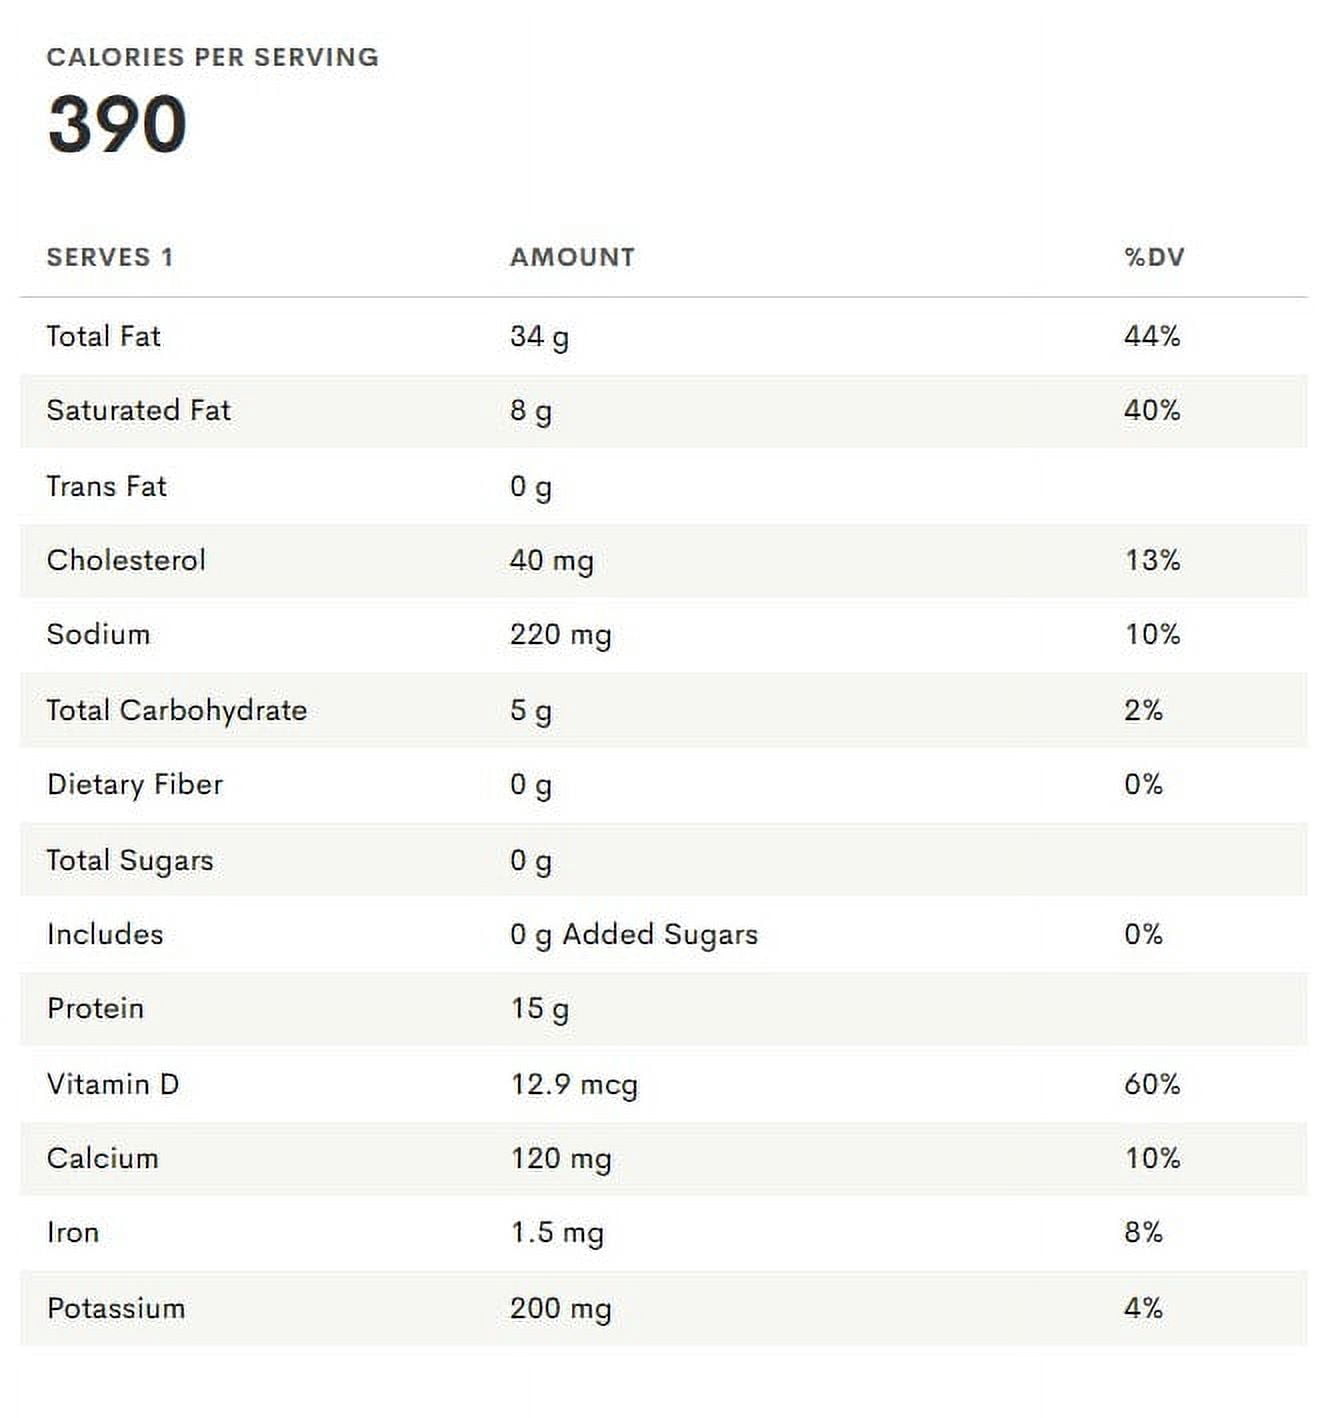Viewport: 1340px width, 1418px height.
Task: Click the Dietary Fiber row label
Action: [135, 785]
